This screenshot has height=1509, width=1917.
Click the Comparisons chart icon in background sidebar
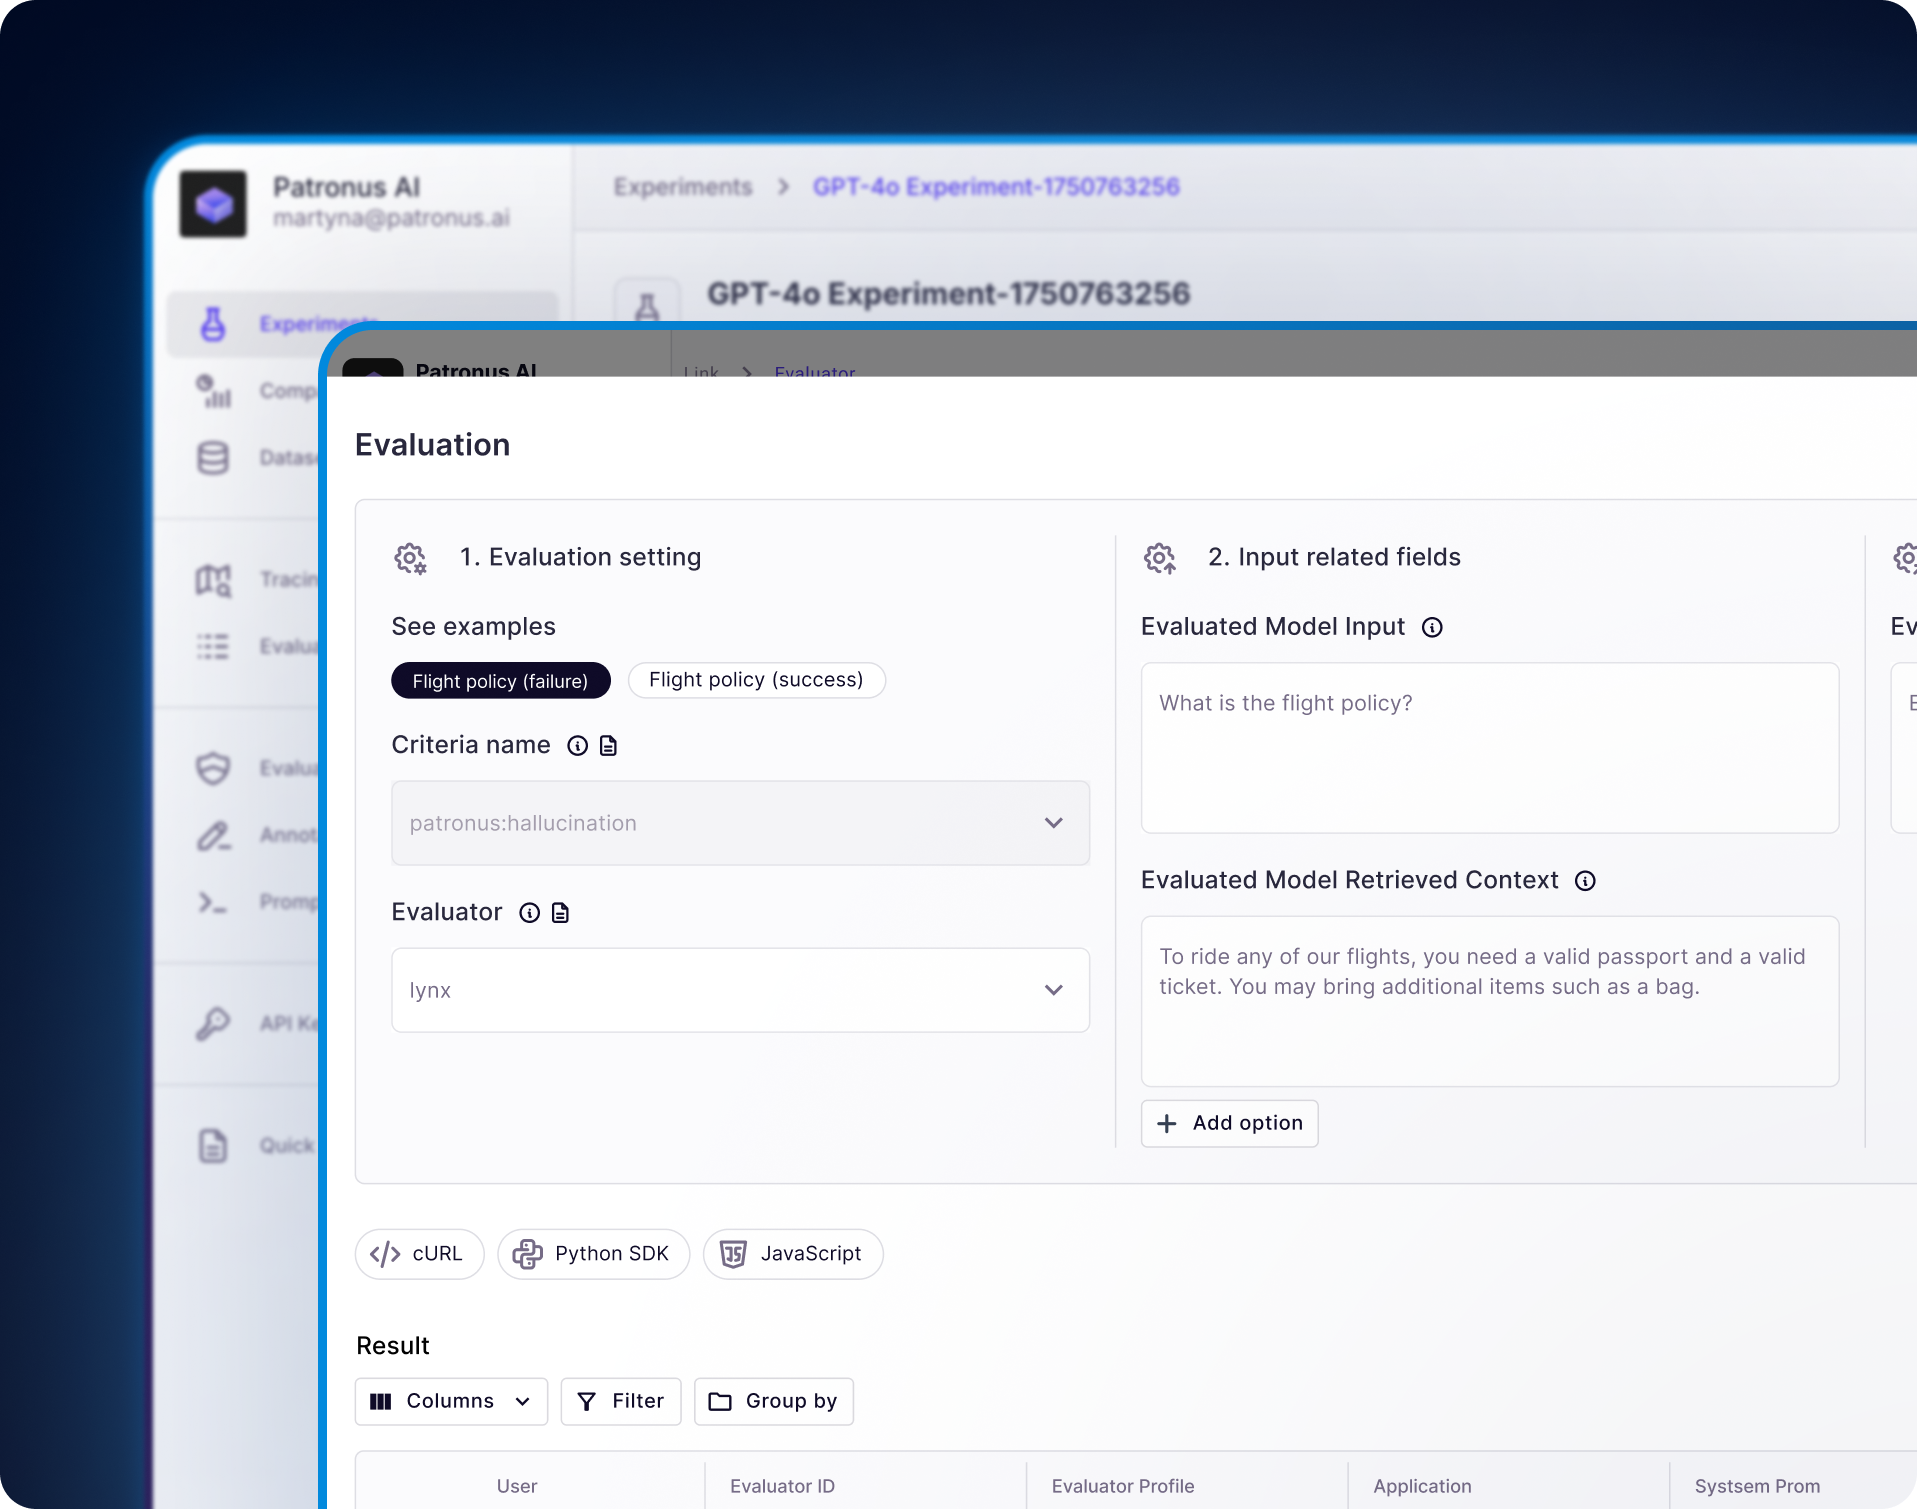213,391
